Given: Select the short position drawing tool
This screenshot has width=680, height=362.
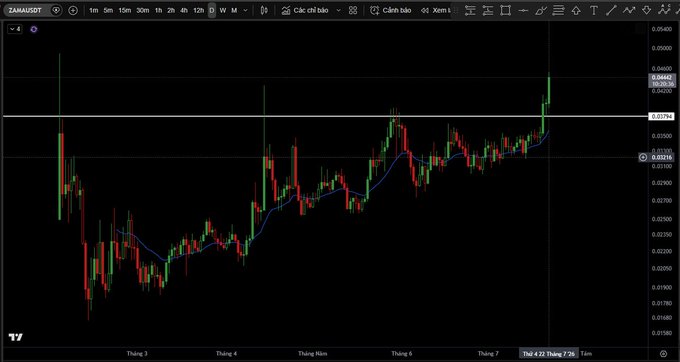Looking at the screenshot, I should (488, 10).
